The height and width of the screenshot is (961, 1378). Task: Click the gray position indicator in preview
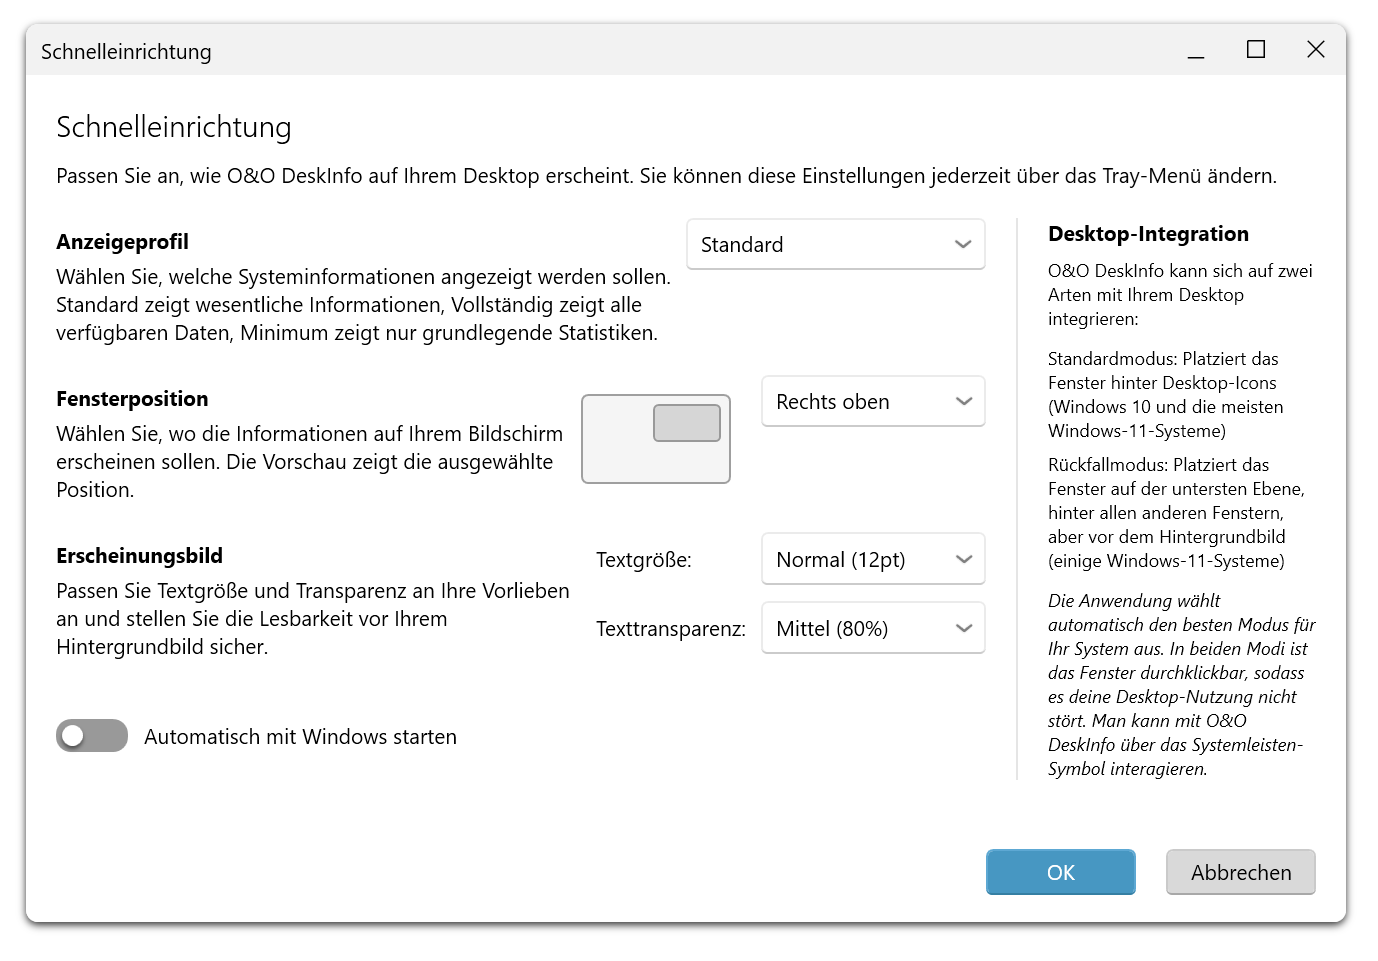coord(687,423)
